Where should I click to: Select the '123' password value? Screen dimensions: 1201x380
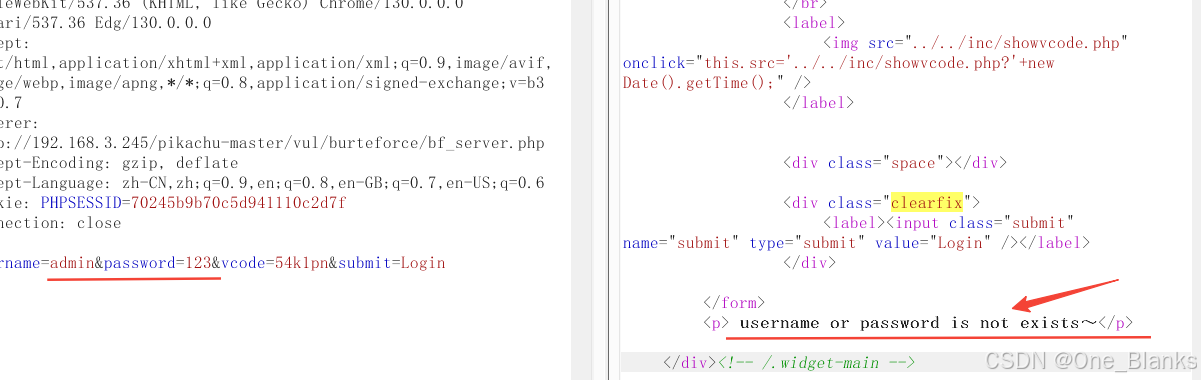coord(198,263)
